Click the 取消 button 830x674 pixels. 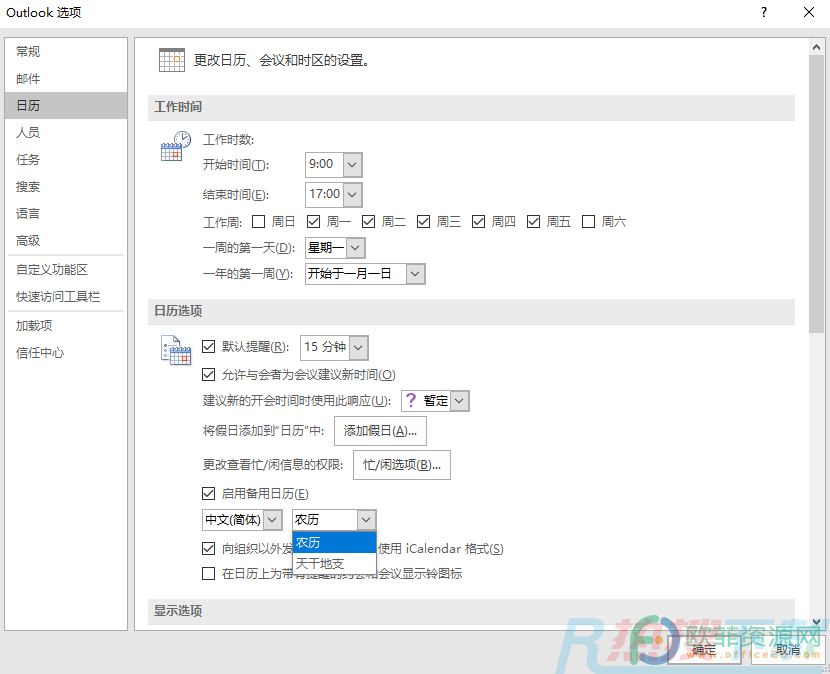tap(788, 649)
